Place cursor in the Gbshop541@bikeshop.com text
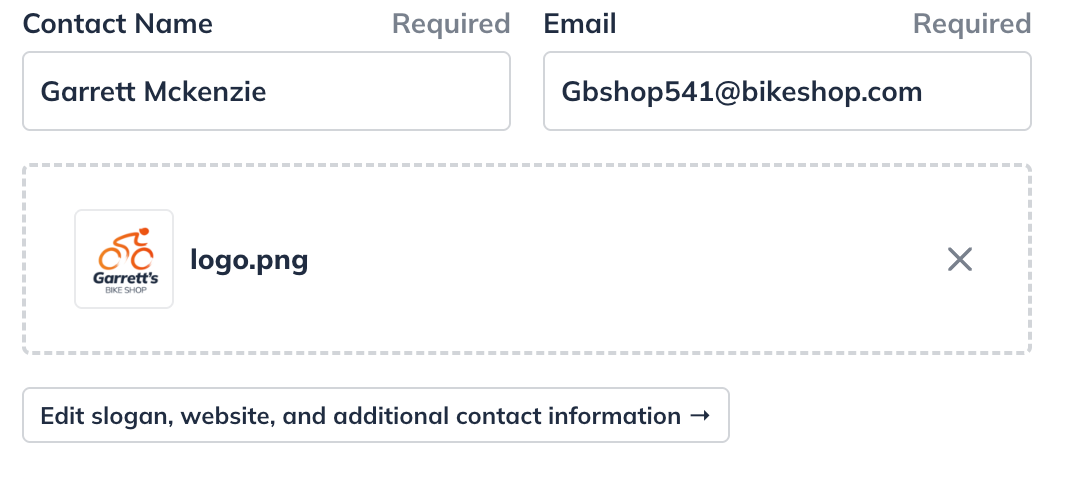 click(x=741, y=92)
